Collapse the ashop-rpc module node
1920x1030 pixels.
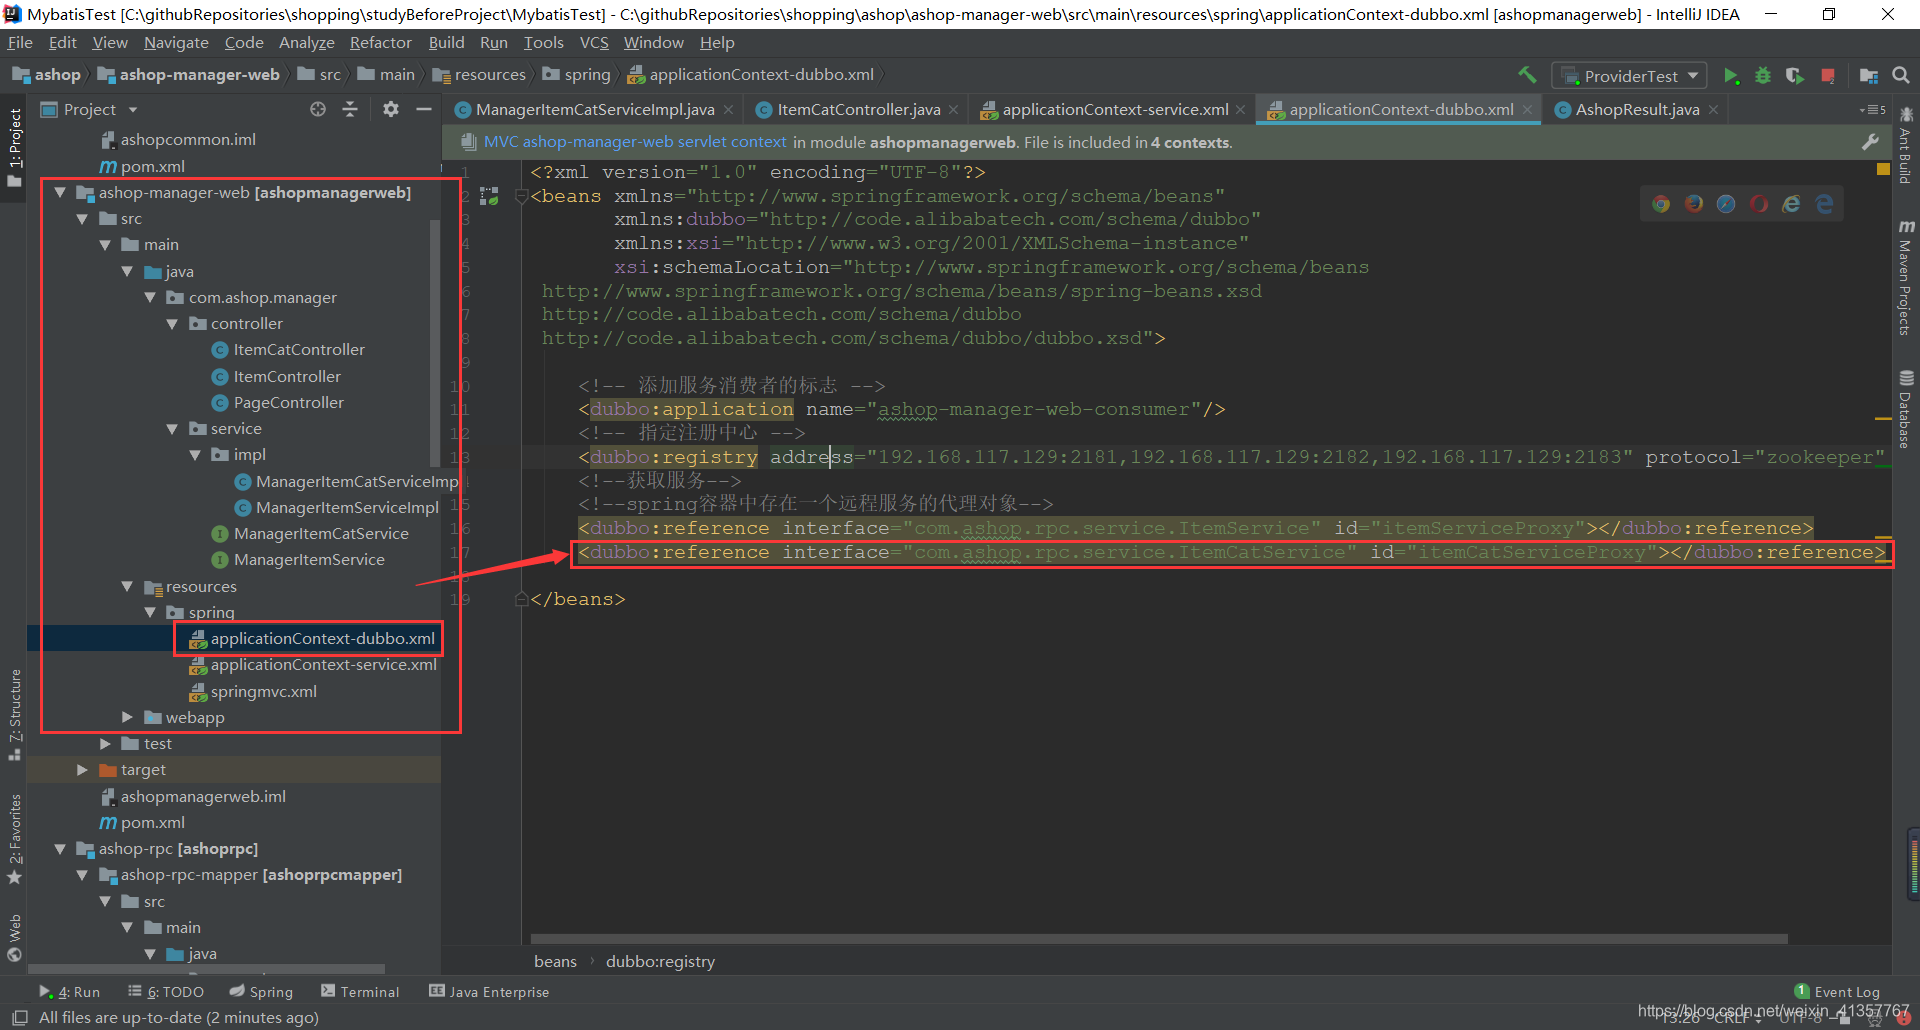point(60,849)
